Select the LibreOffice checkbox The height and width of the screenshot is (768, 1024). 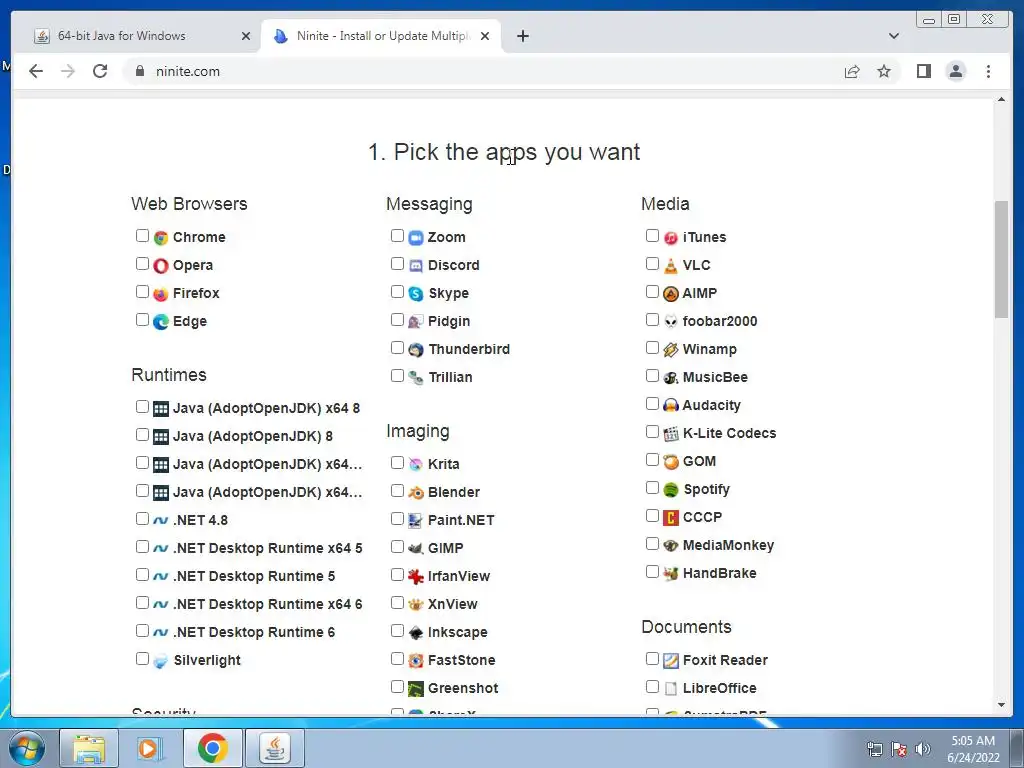pos(652,686)
